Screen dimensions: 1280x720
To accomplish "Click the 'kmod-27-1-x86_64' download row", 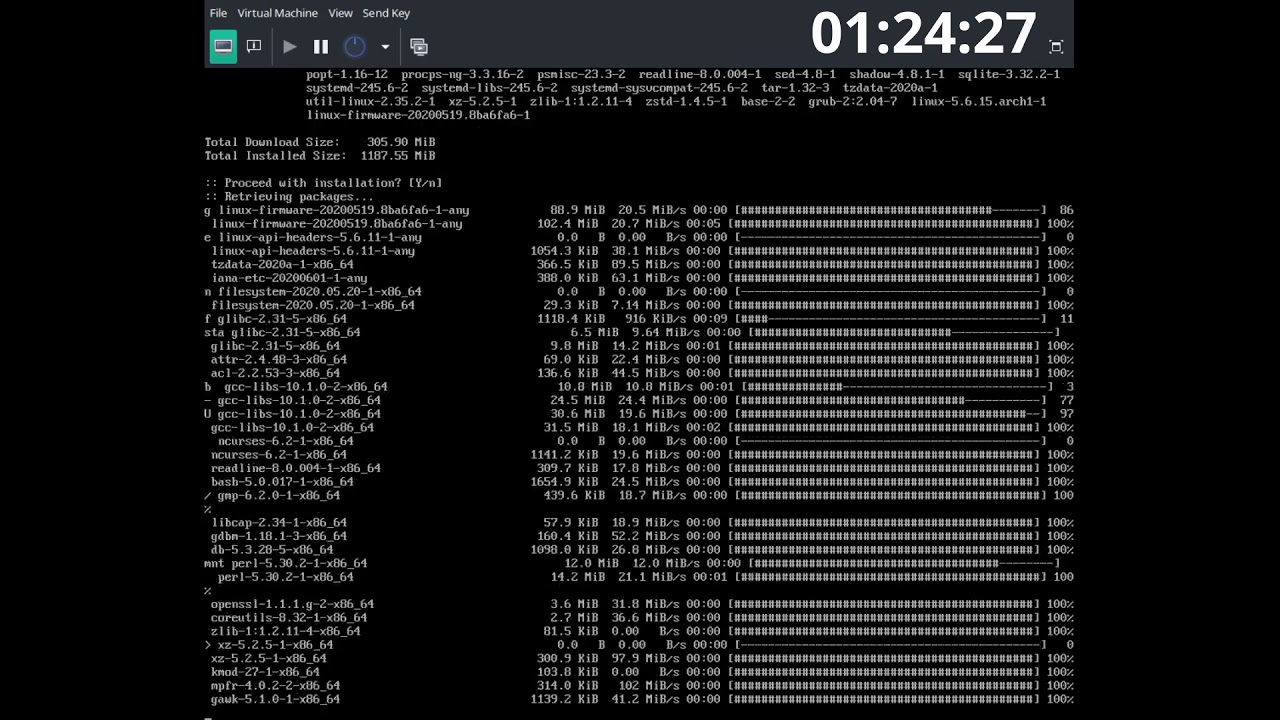I will pos(642,672).
